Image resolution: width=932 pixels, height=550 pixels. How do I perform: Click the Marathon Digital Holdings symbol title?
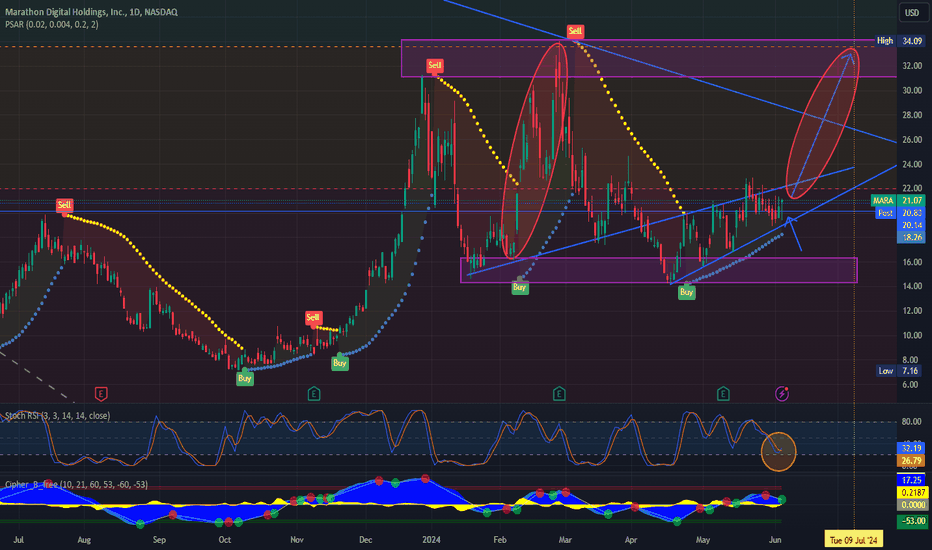tap(91, 12)
